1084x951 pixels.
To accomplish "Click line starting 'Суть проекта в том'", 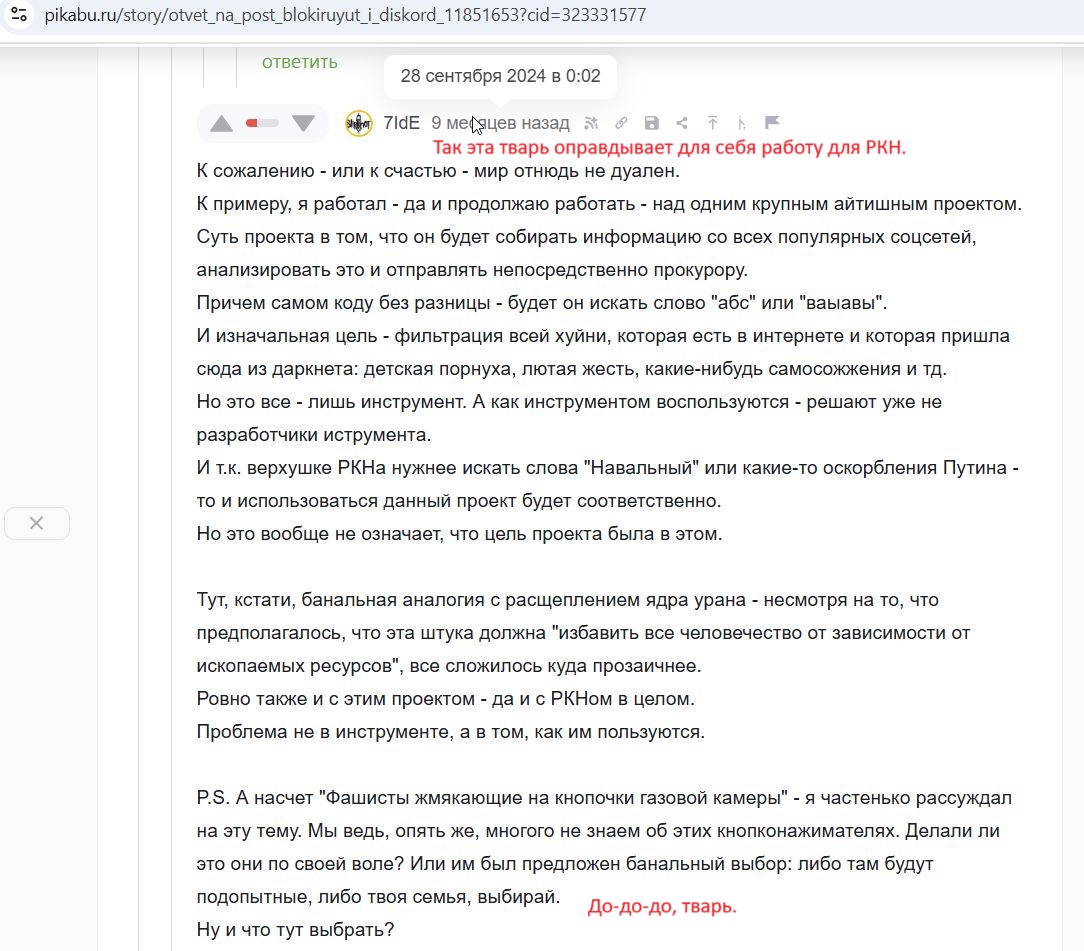I will click(586, 237).
